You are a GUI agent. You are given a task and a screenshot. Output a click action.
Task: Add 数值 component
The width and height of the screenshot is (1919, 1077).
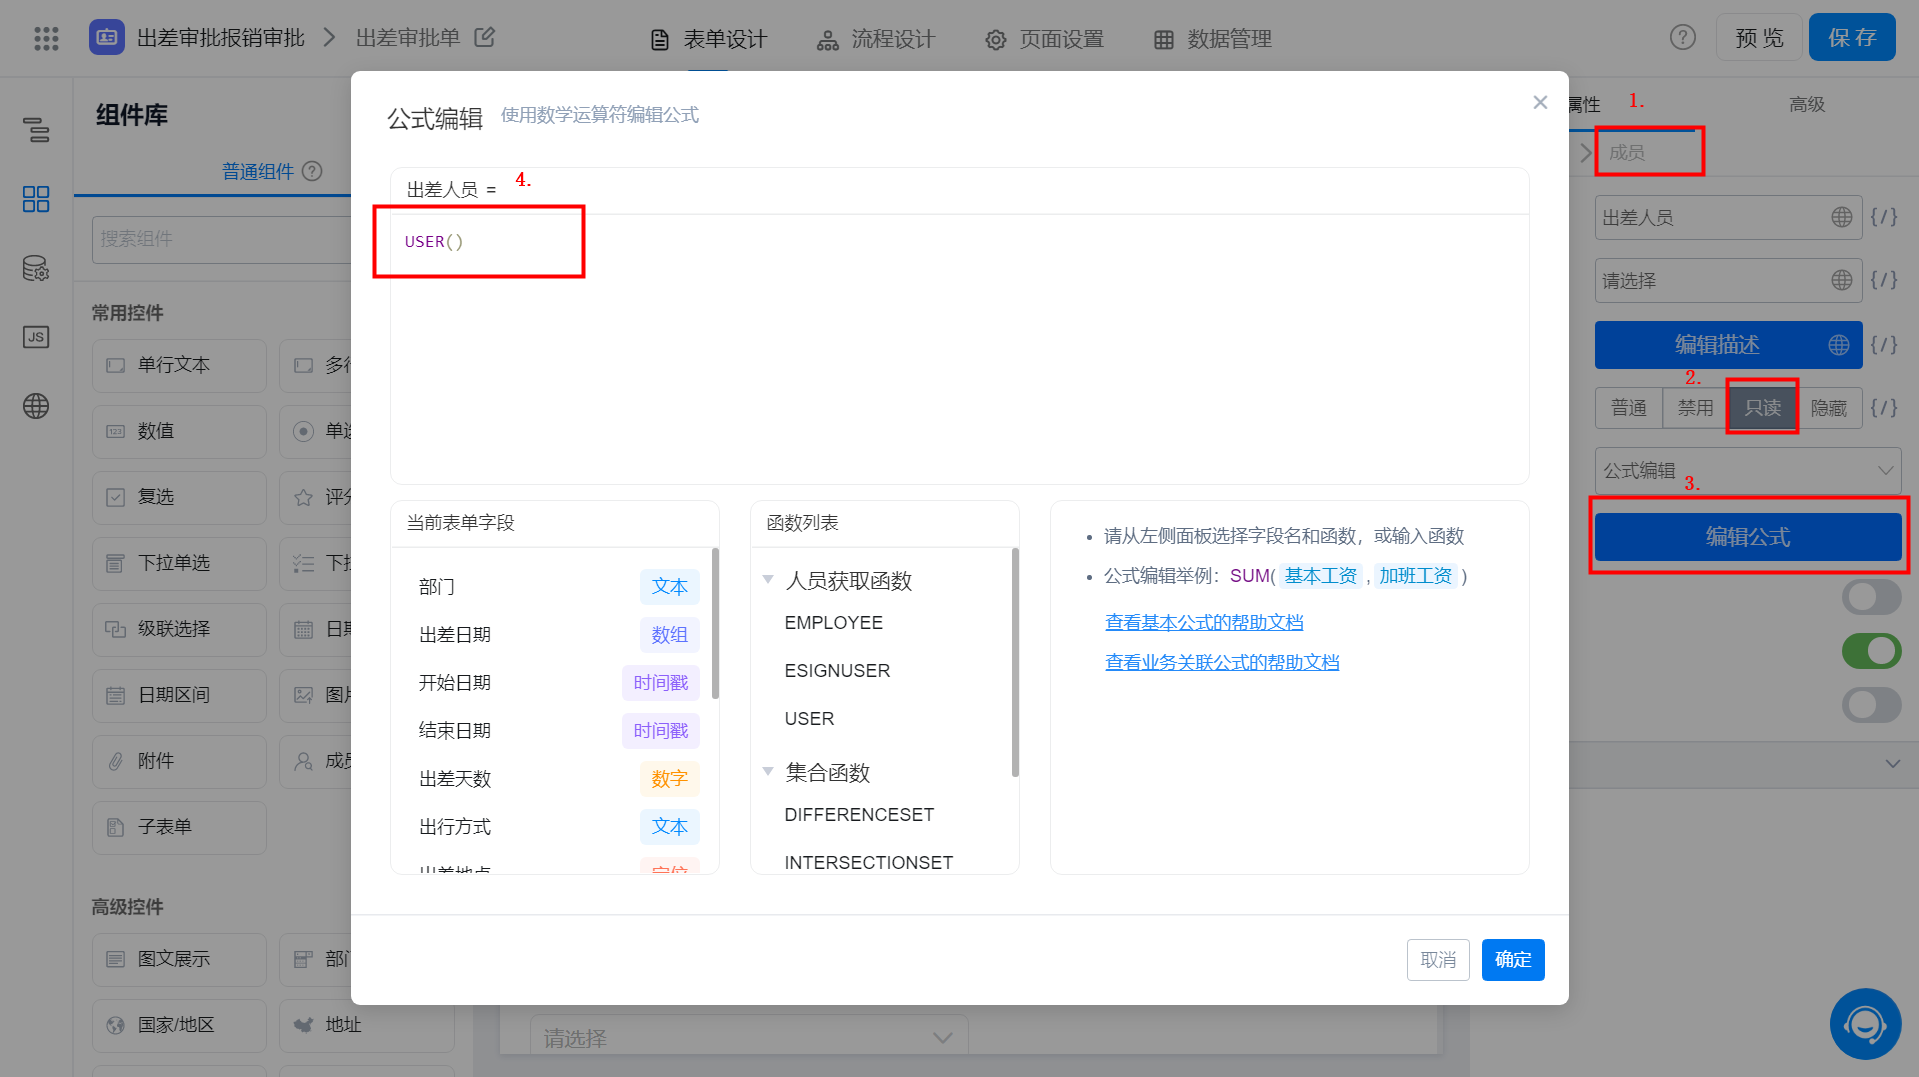(179, 431)
